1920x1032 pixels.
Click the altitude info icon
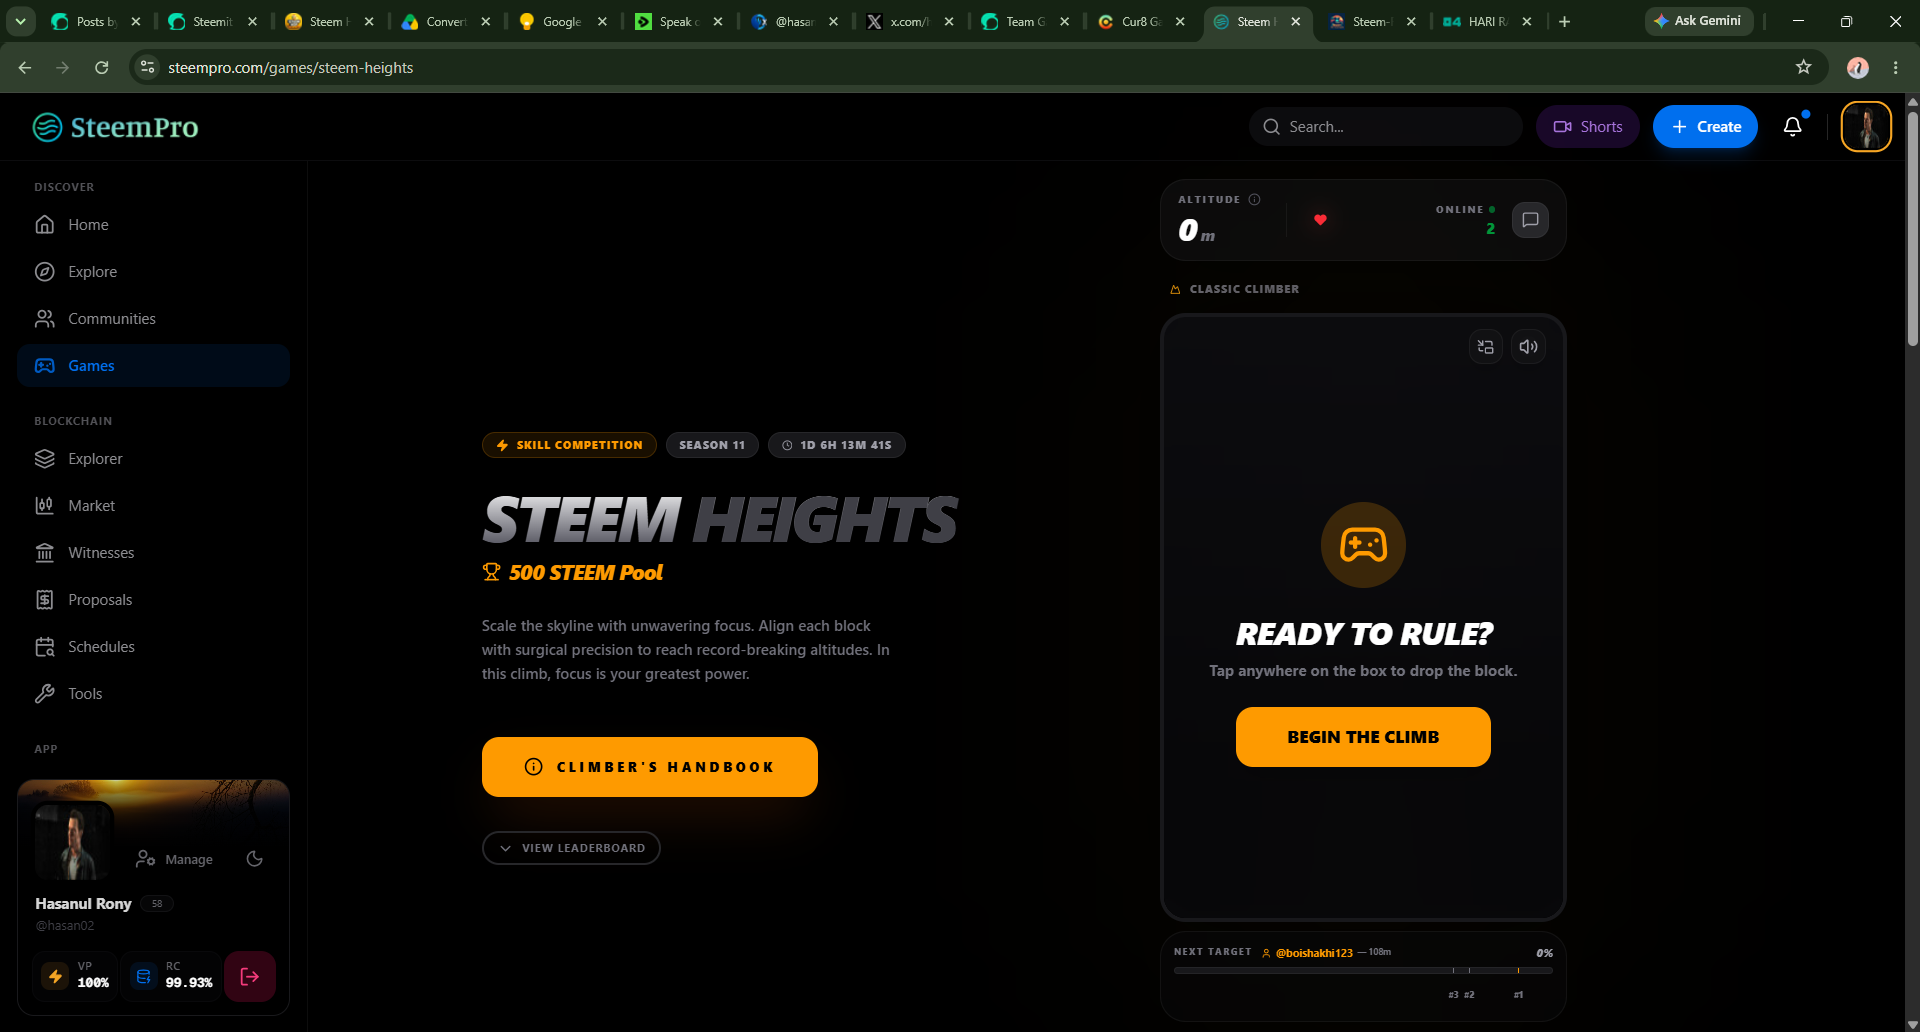[x=1254, y=200]
